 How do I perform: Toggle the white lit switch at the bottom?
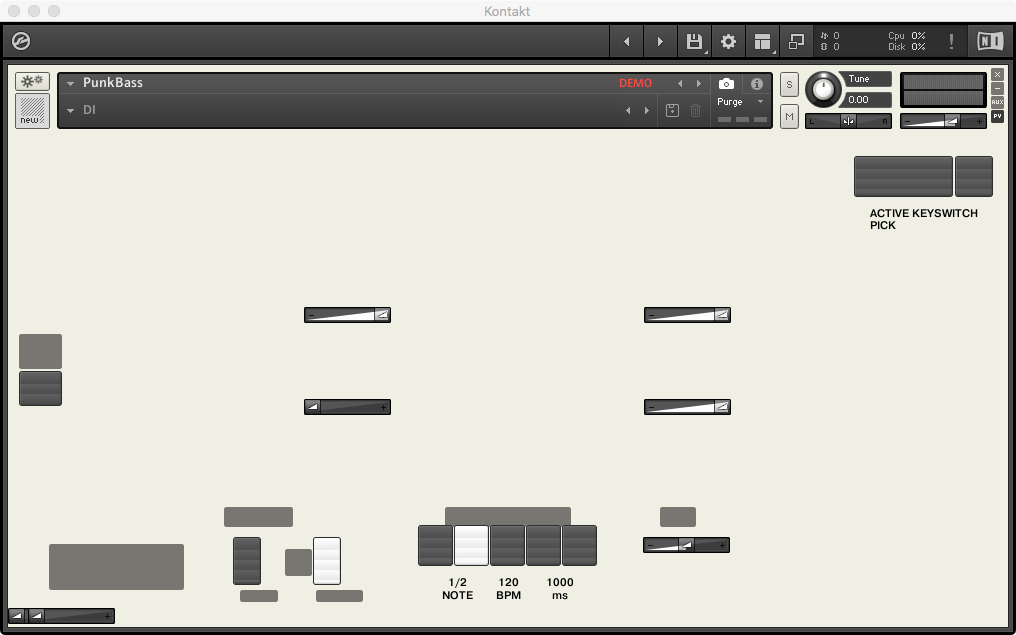point(327,561)
